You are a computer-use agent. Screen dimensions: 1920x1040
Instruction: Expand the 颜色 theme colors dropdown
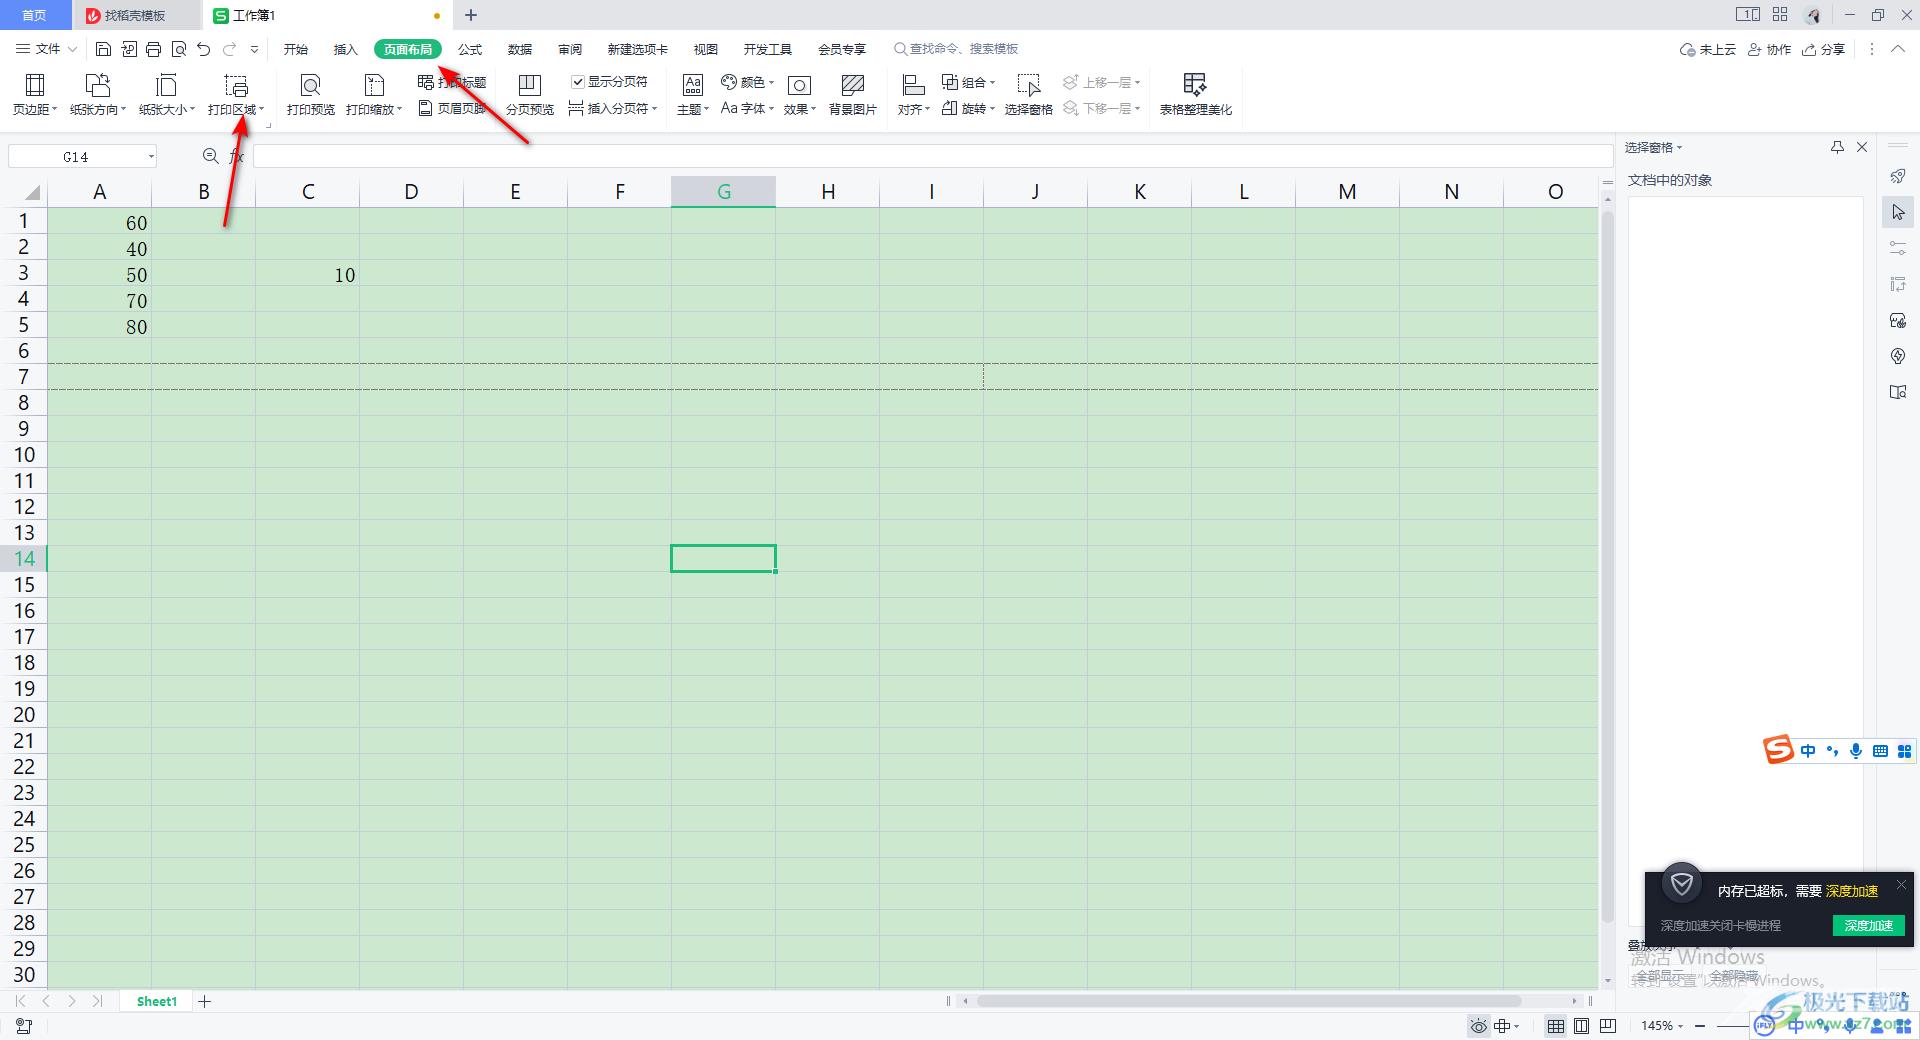[x=771, y=82]
